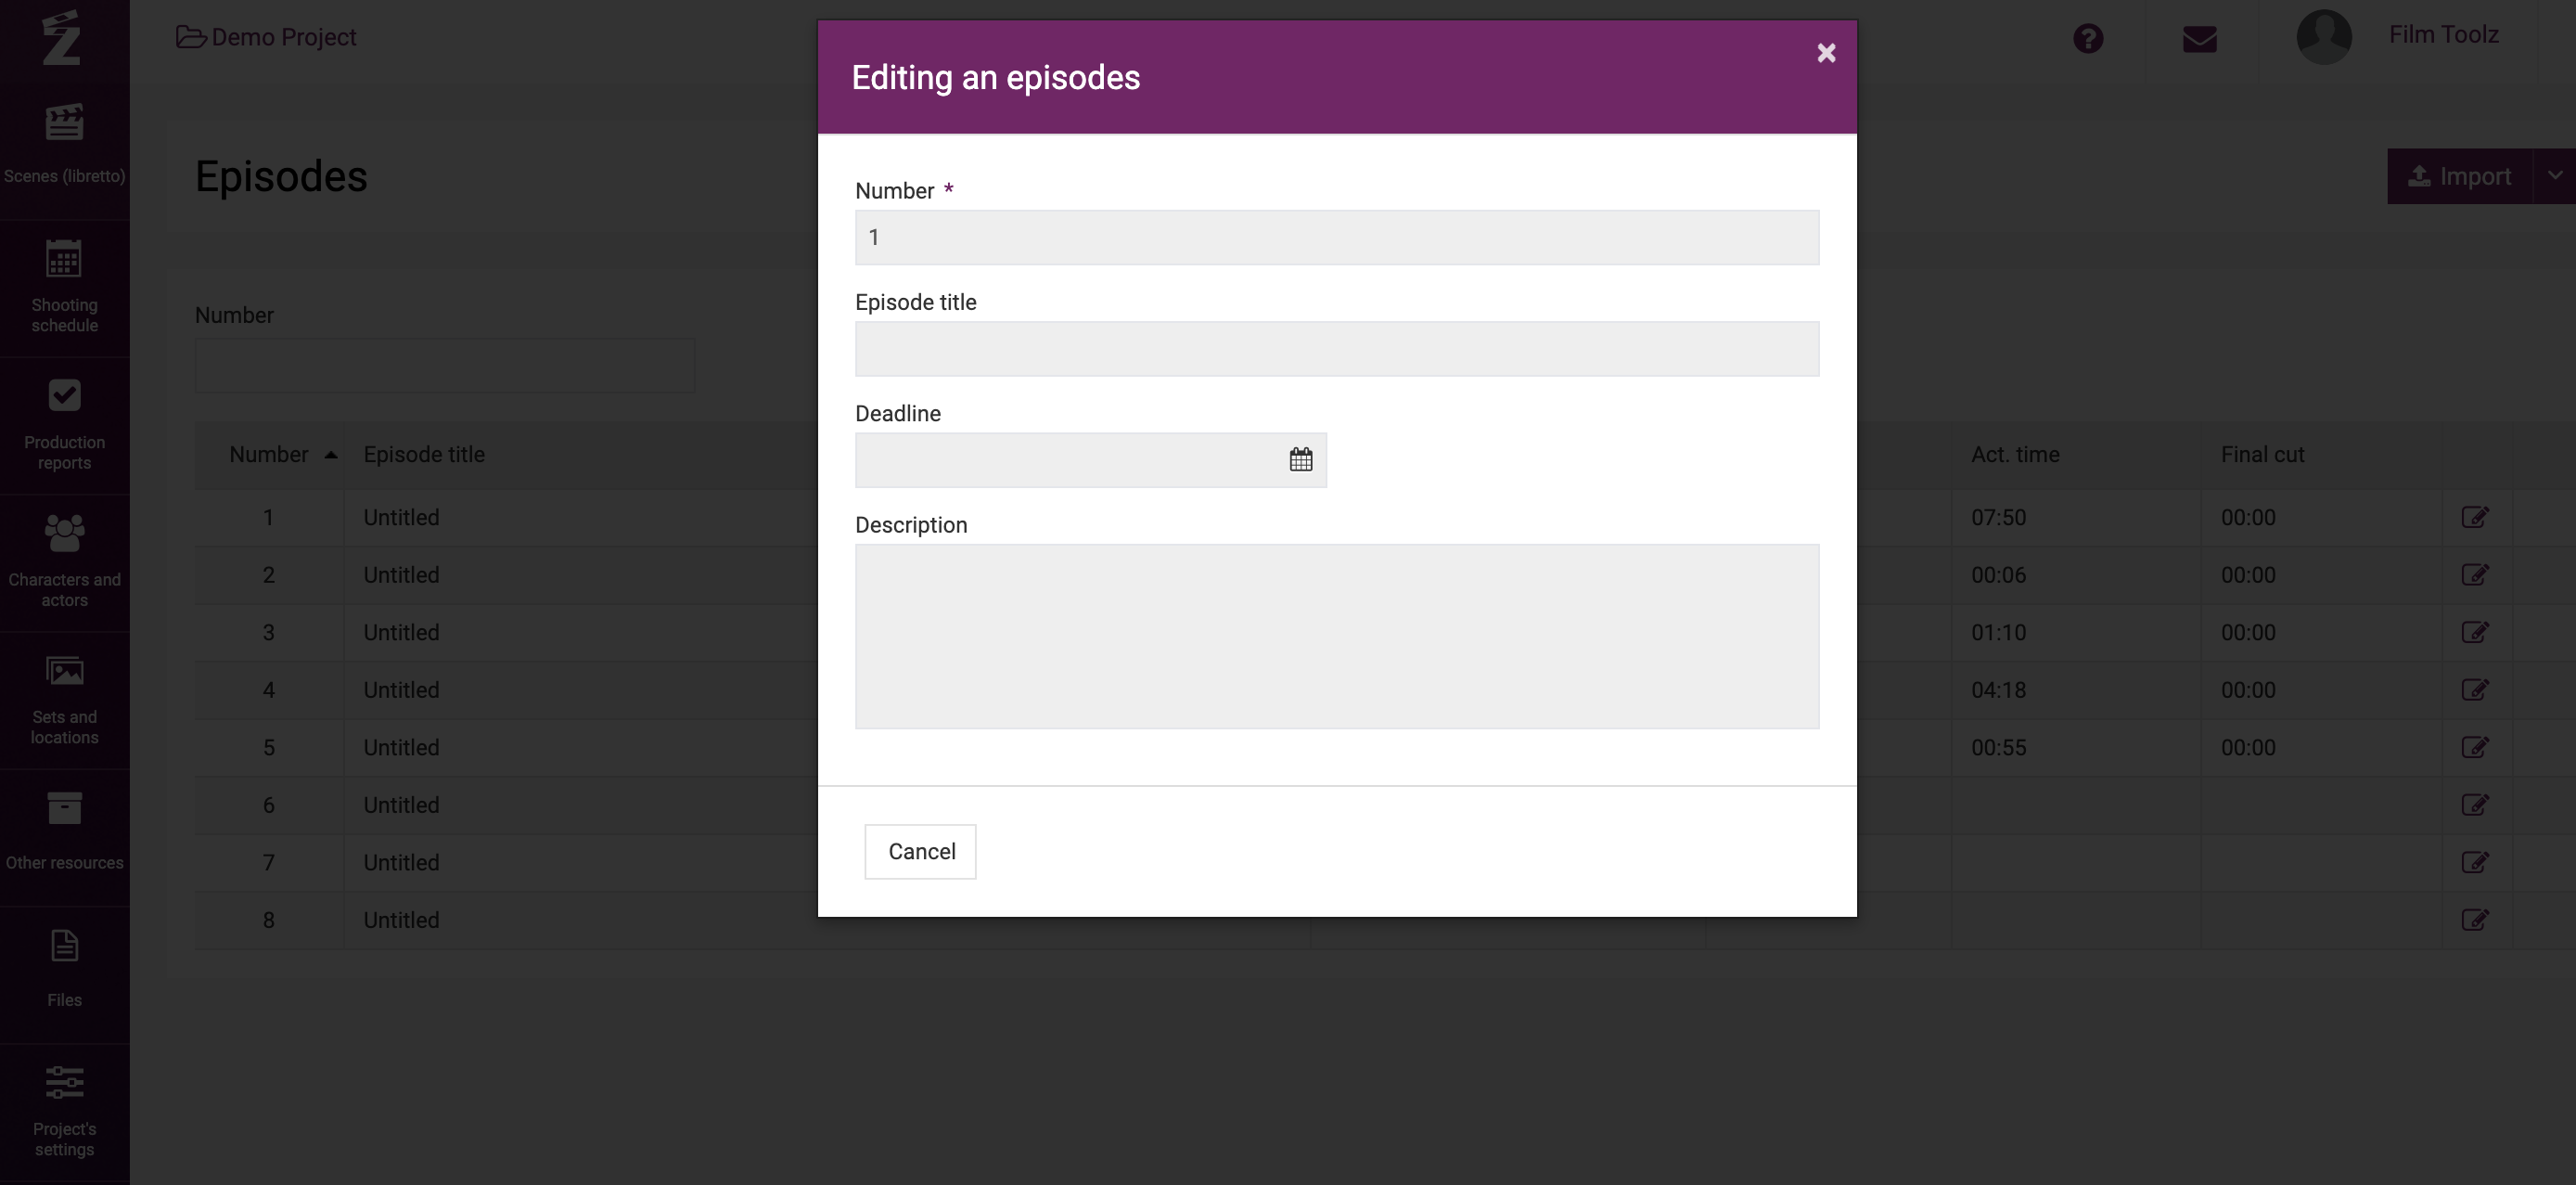The image size is (2576, 1185).
Task: Sort table by Number column arrow
Action: 331,455
